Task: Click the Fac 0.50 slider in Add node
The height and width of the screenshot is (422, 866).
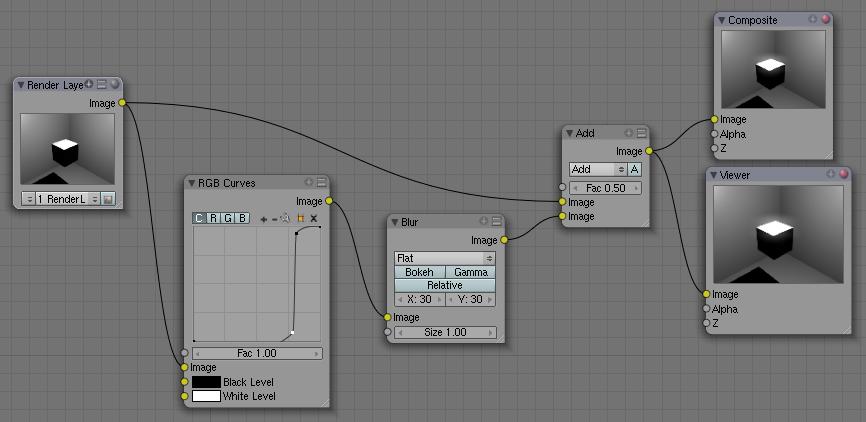Action: point(606,188)
